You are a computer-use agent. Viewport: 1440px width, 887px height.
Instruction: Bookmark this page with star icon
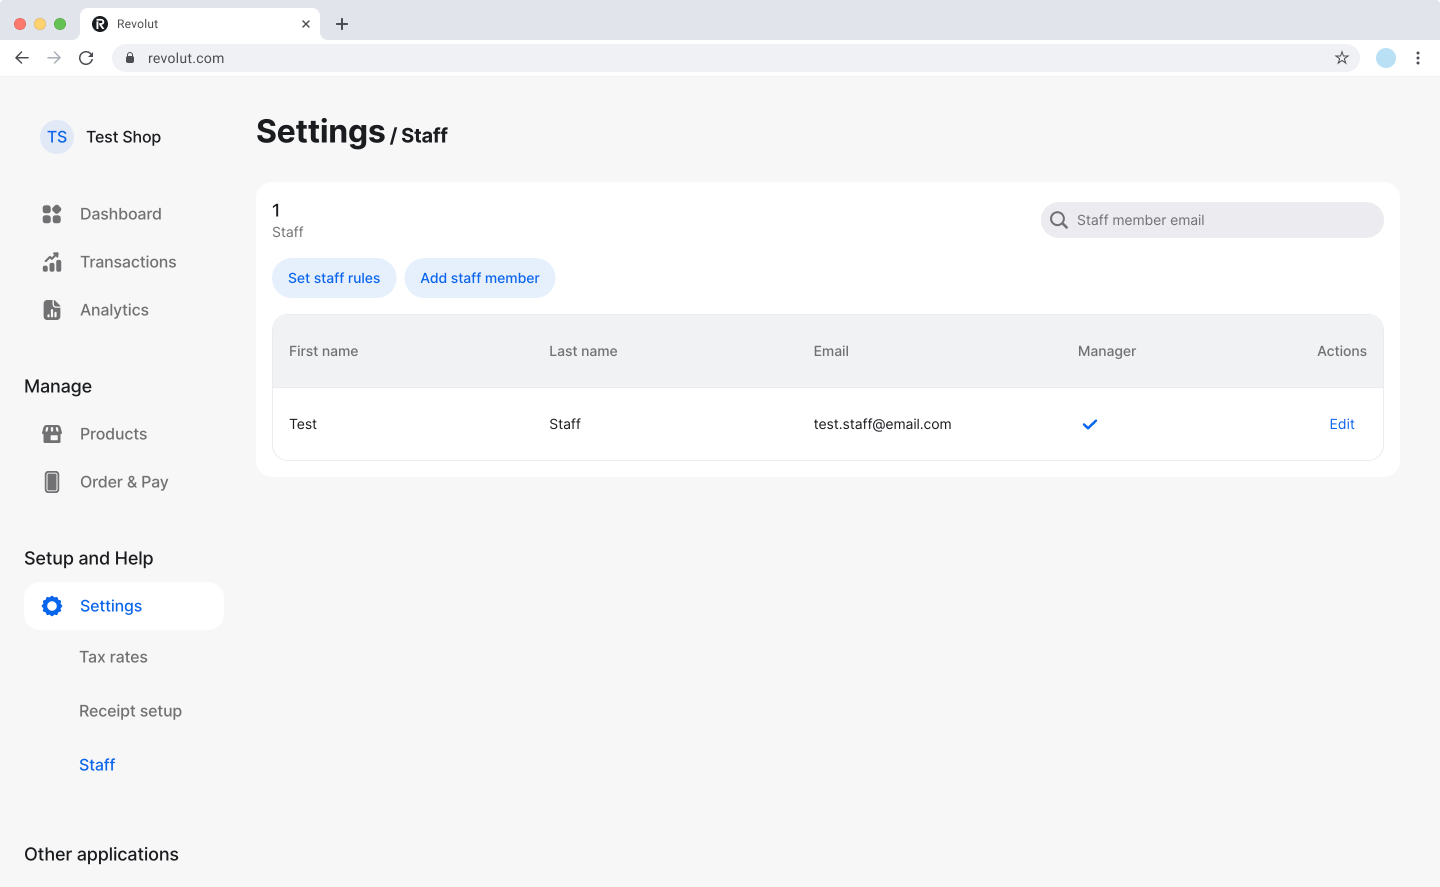pyautogui.click(x=1342, y=58)
